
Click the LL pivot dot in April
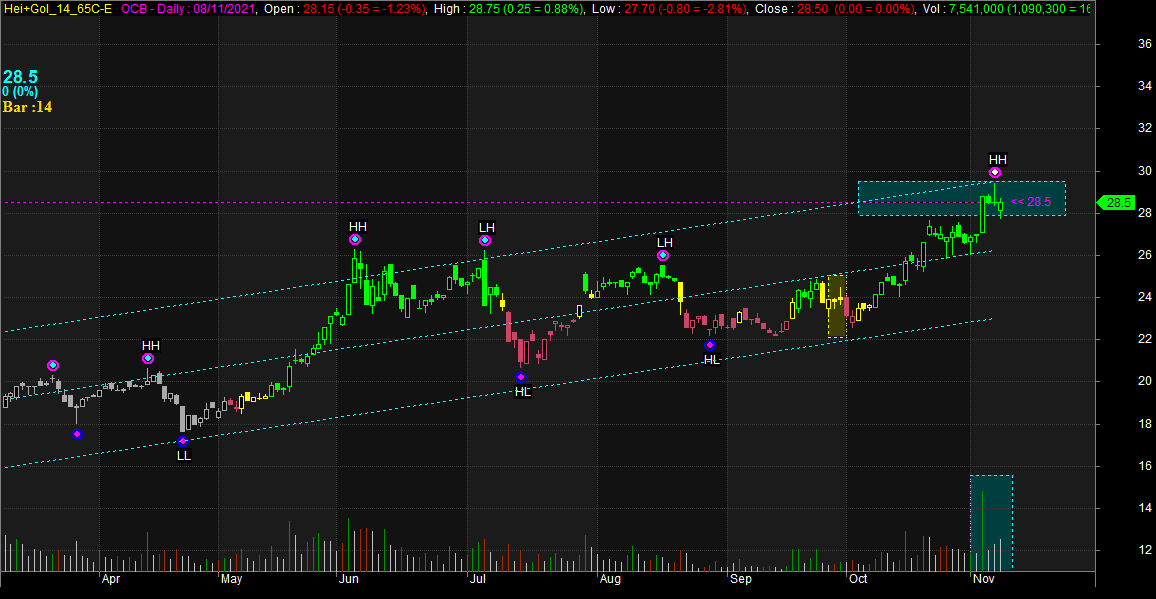182,441
